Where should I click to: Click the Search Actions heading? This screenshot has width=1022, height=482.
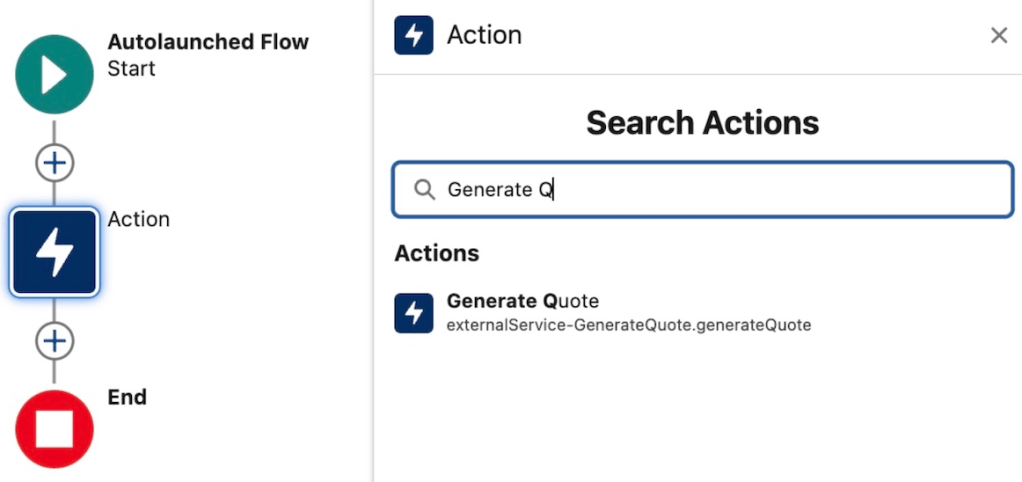pyautogui.click(x=702, y=123)
